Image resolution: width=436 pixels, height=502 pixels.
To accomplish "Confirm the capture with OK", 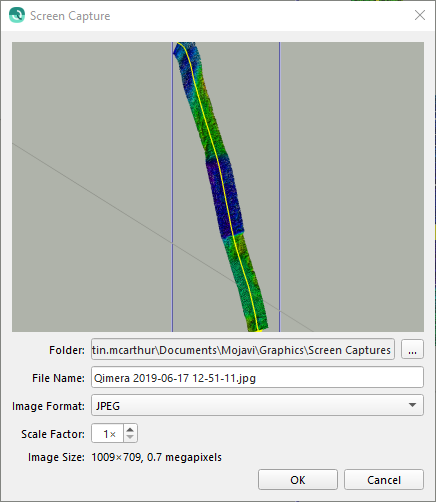I will (x=298, y=480).
